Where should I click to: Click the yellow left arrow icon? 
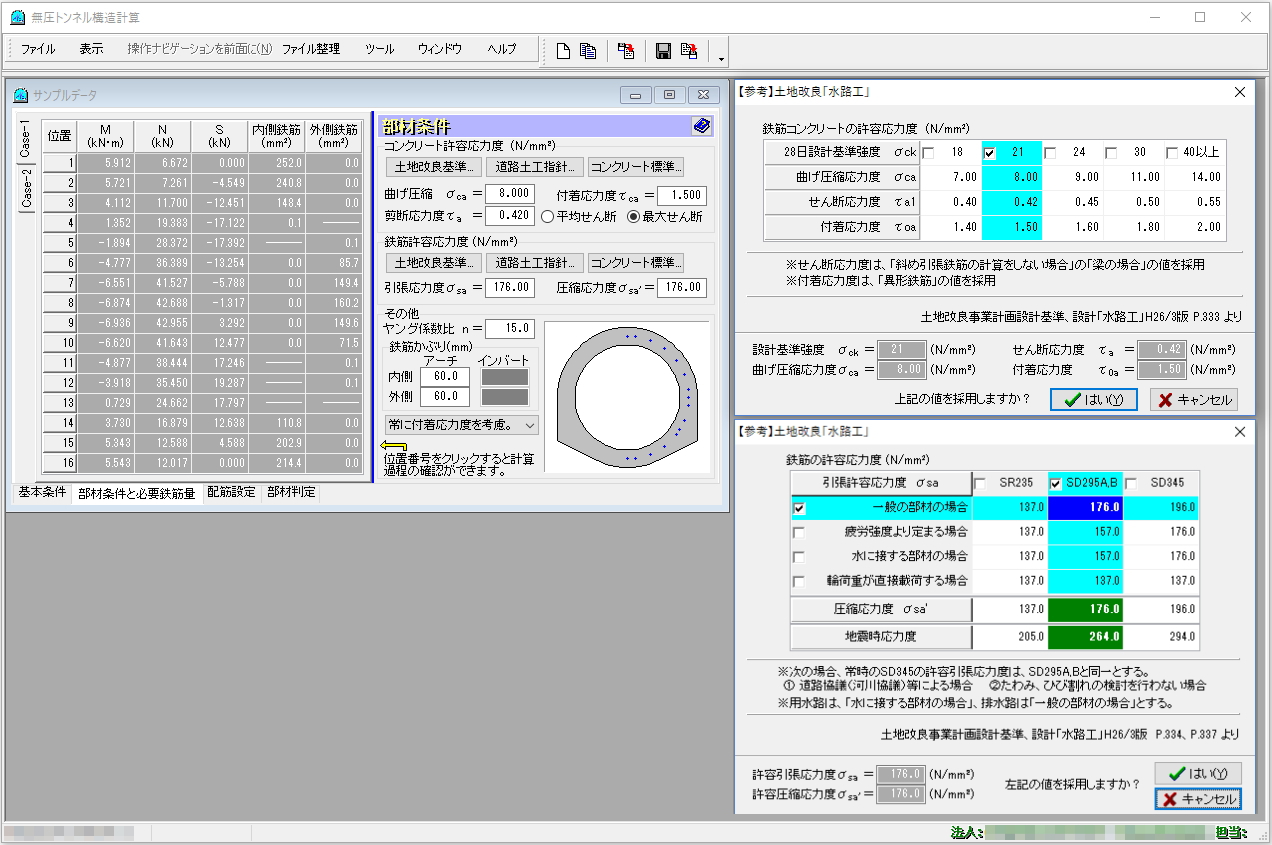(393, 446)
